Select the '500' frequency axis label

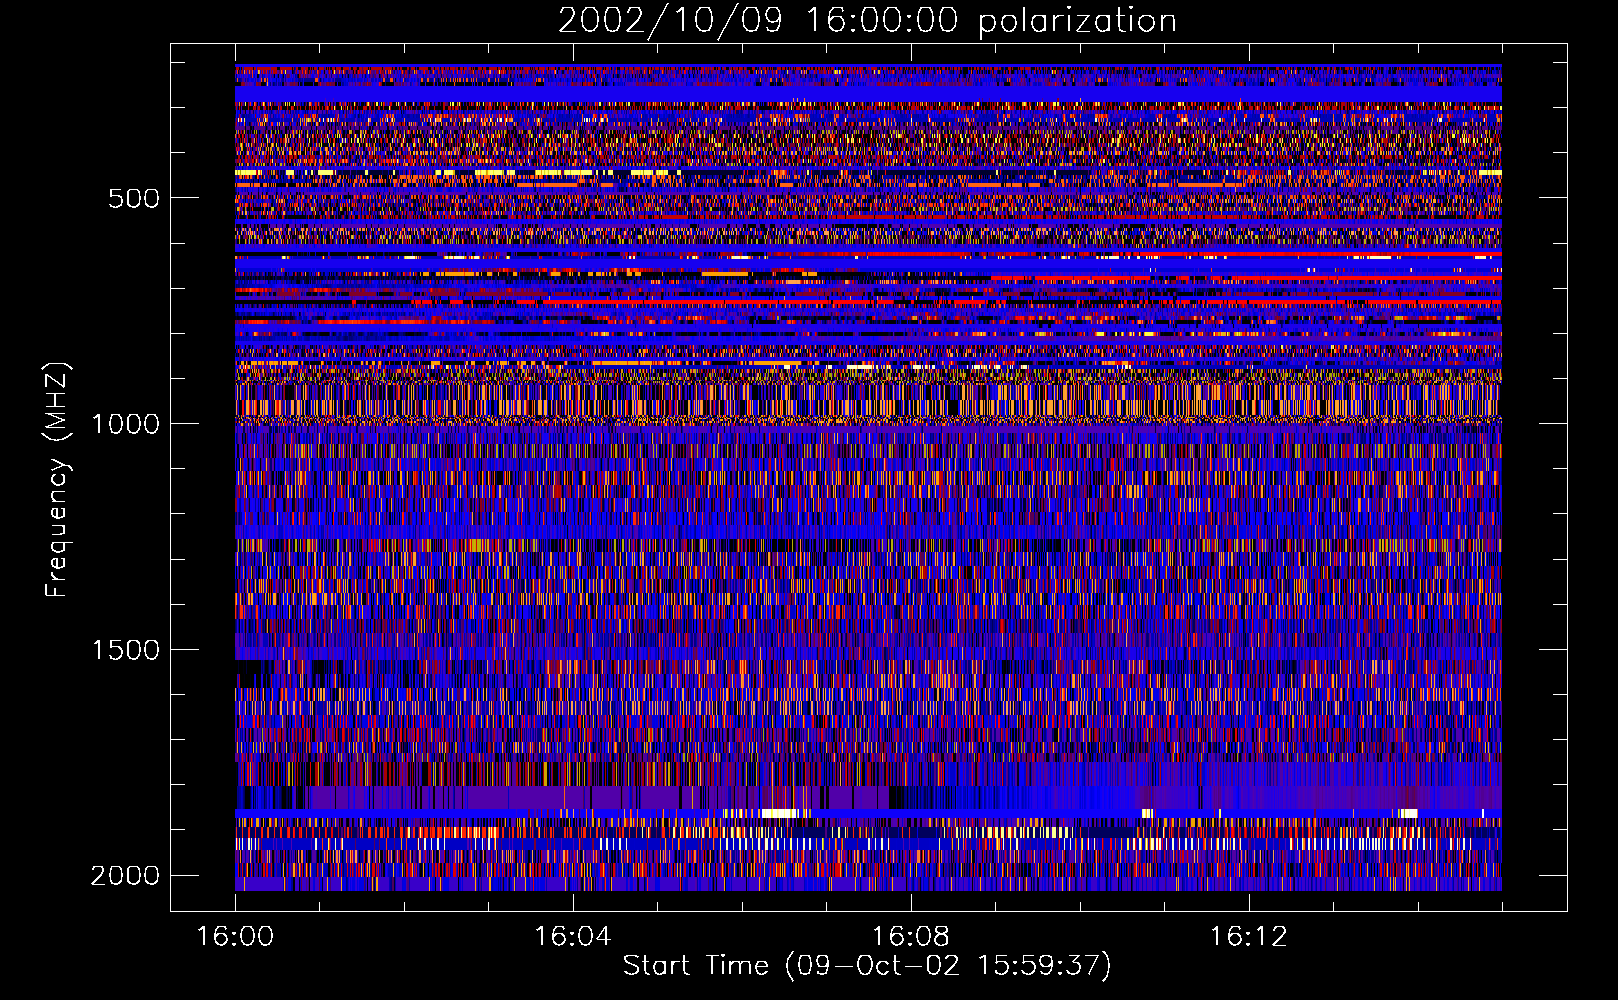(x=134, y=198)
